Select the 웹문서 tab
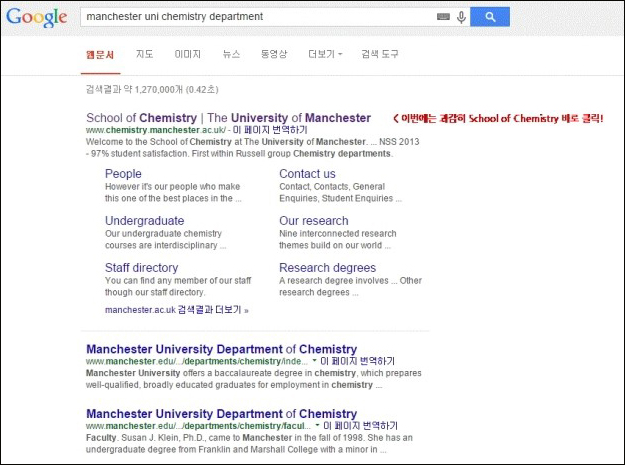 (100, 55)
